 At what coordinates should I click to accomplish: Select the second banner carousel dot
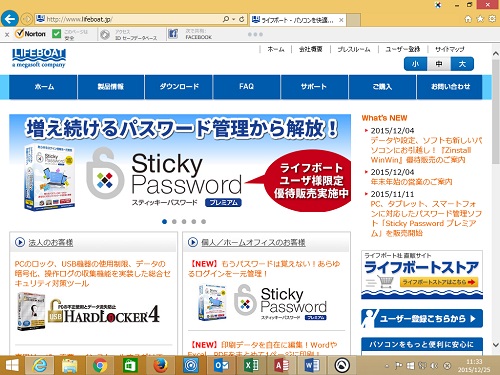point(174,221)
